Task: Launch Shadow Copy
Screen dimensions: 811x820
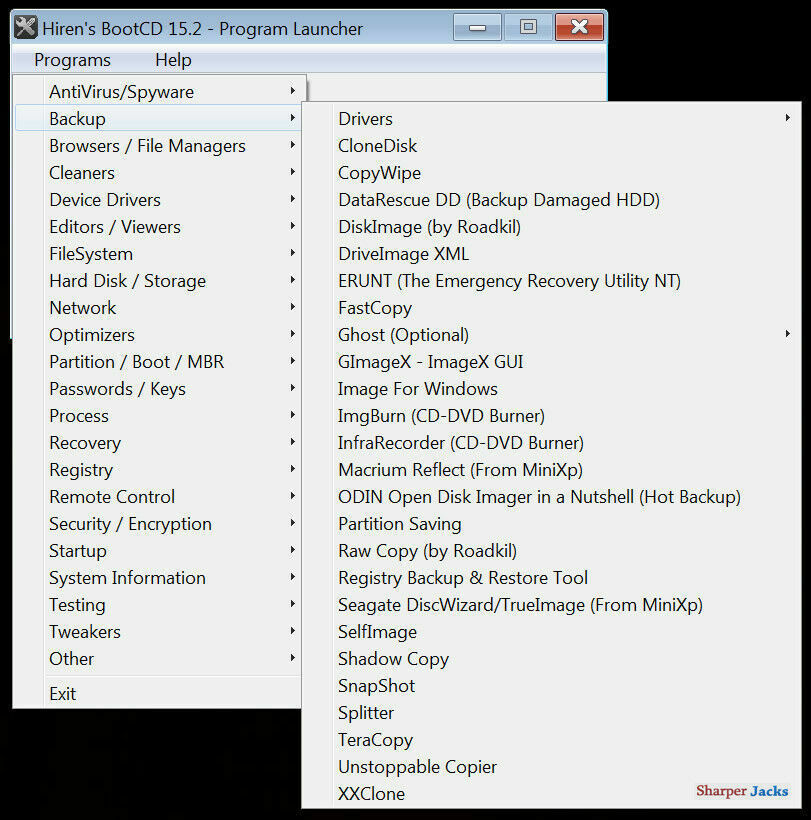Action: (552, 659)
